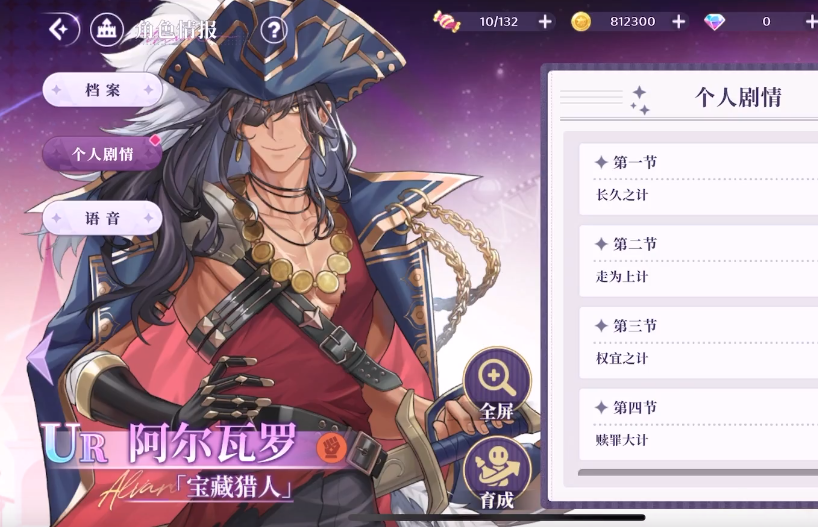Go to previous character with left arrow
818x527 pixels.
41,358
